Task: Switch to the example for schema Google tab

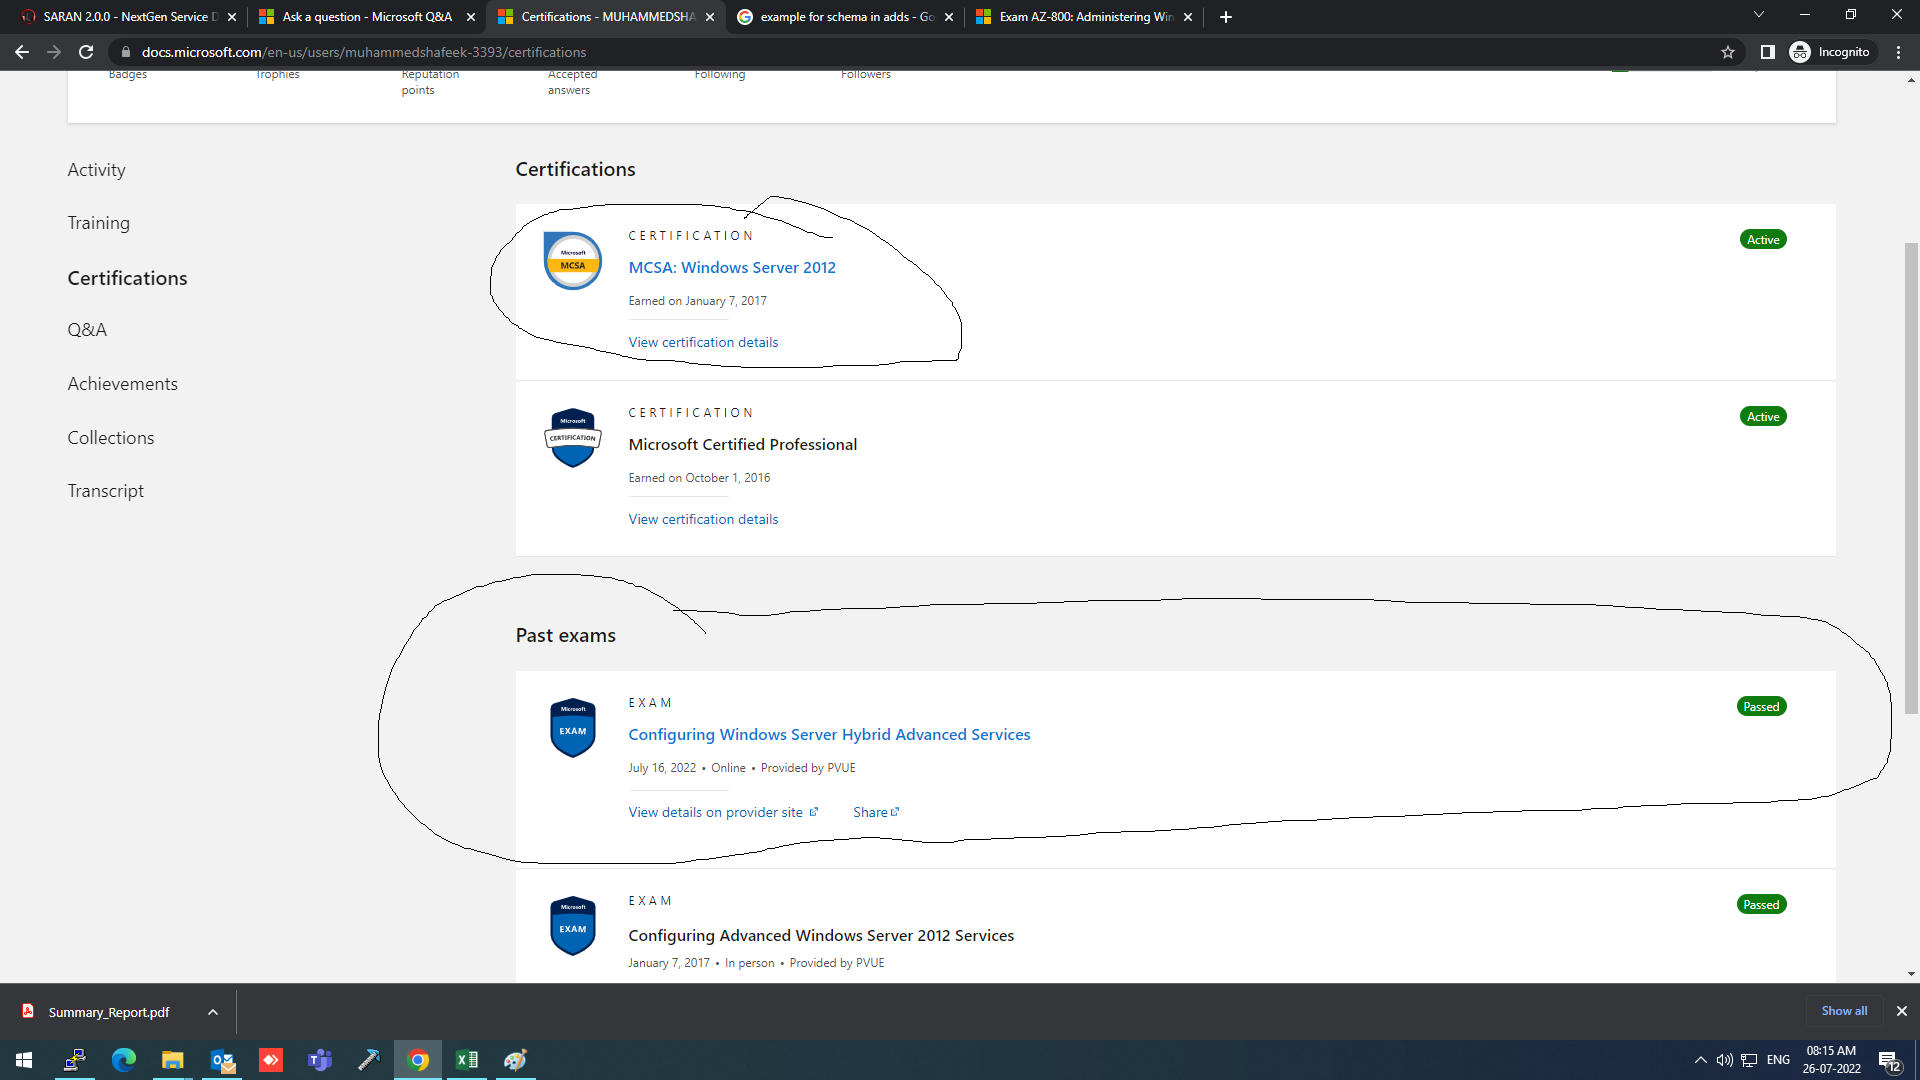Action: [x=846, y=17]
